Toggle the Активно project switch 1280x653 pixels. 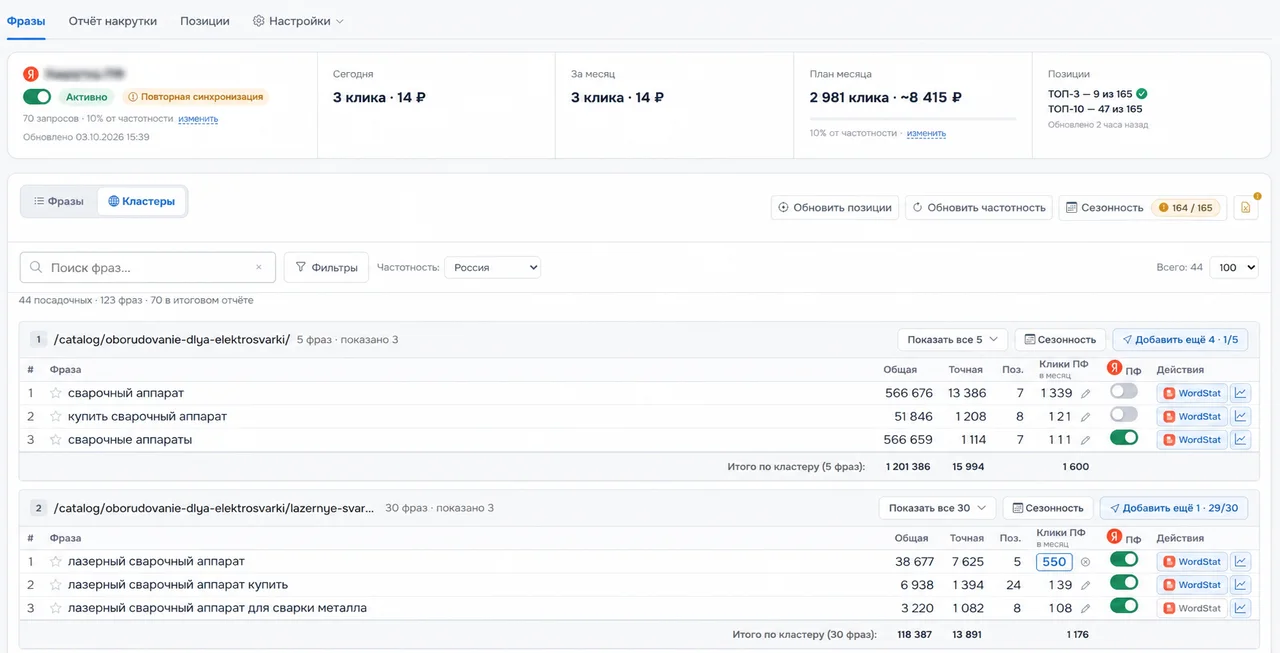coord(37,97)
